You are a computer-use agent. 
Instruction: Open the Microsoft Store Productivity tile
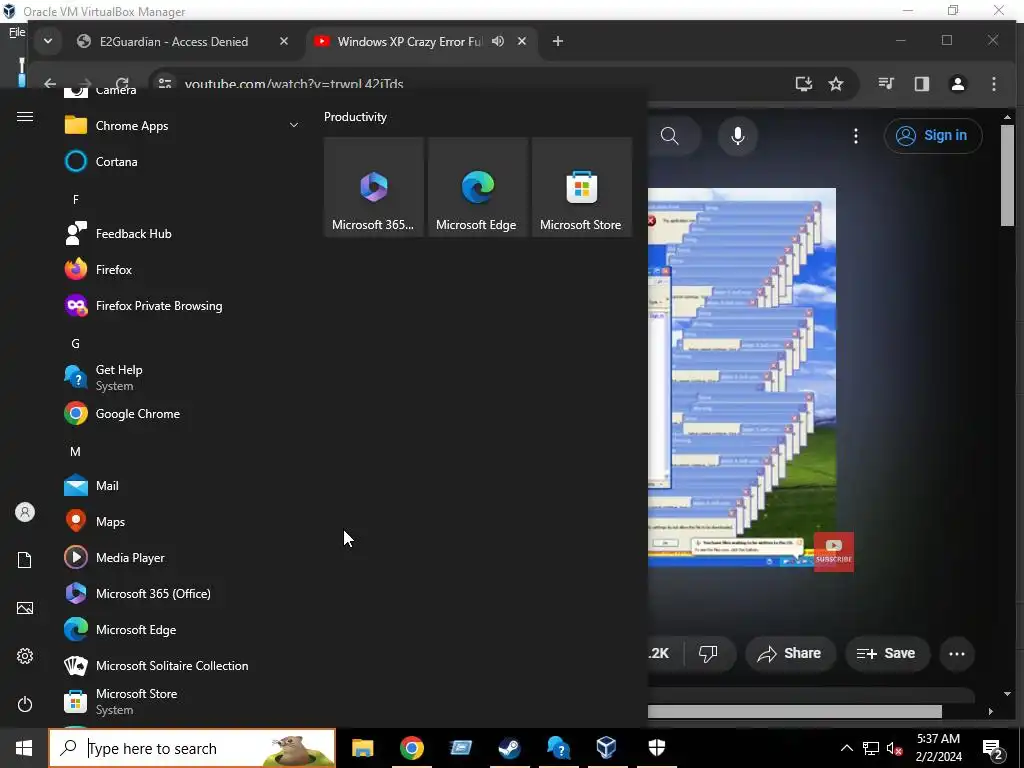pos(581,187)
